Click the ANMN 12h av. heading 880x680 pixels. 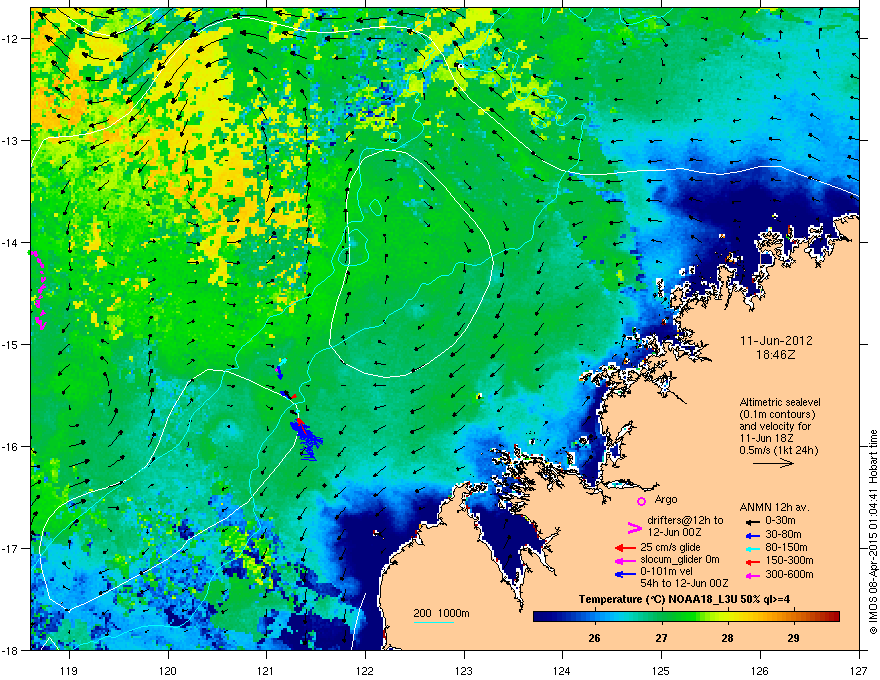774,508
